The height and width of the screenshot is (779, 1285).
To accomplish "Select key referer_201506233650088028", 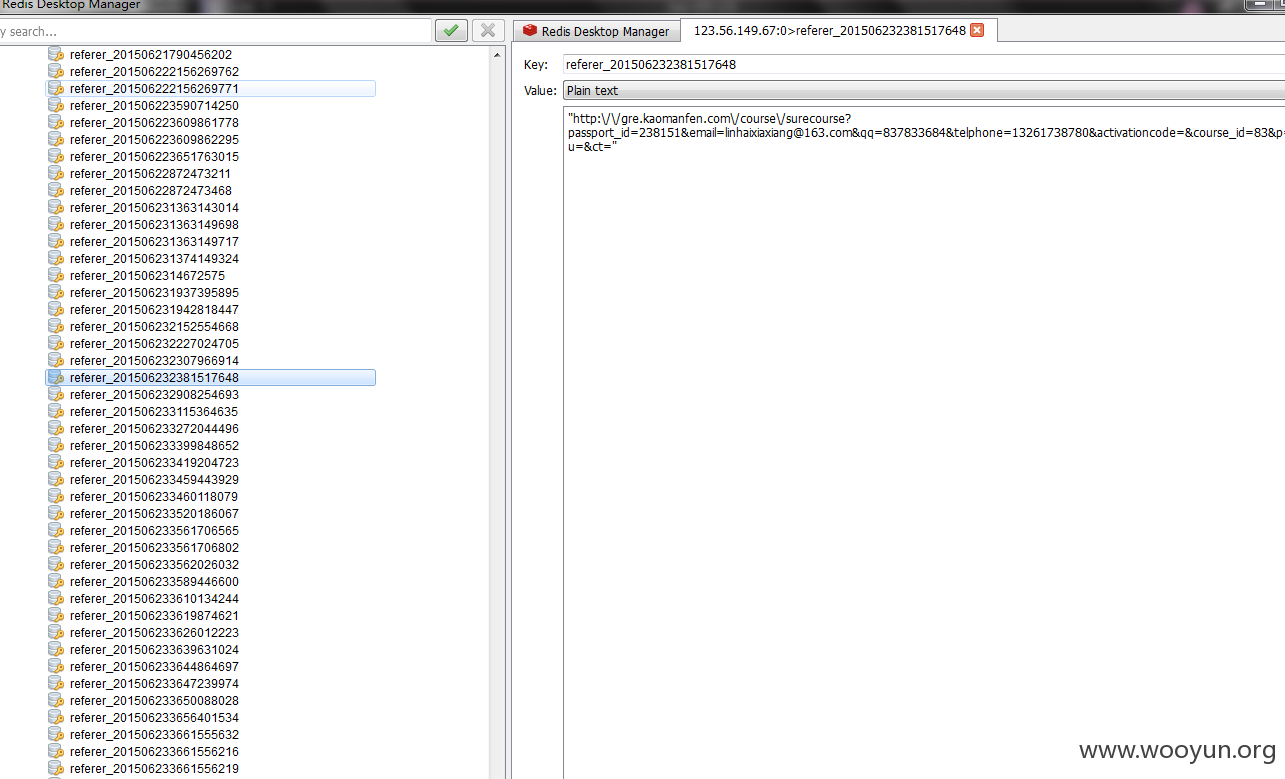I will pos(154,701).
